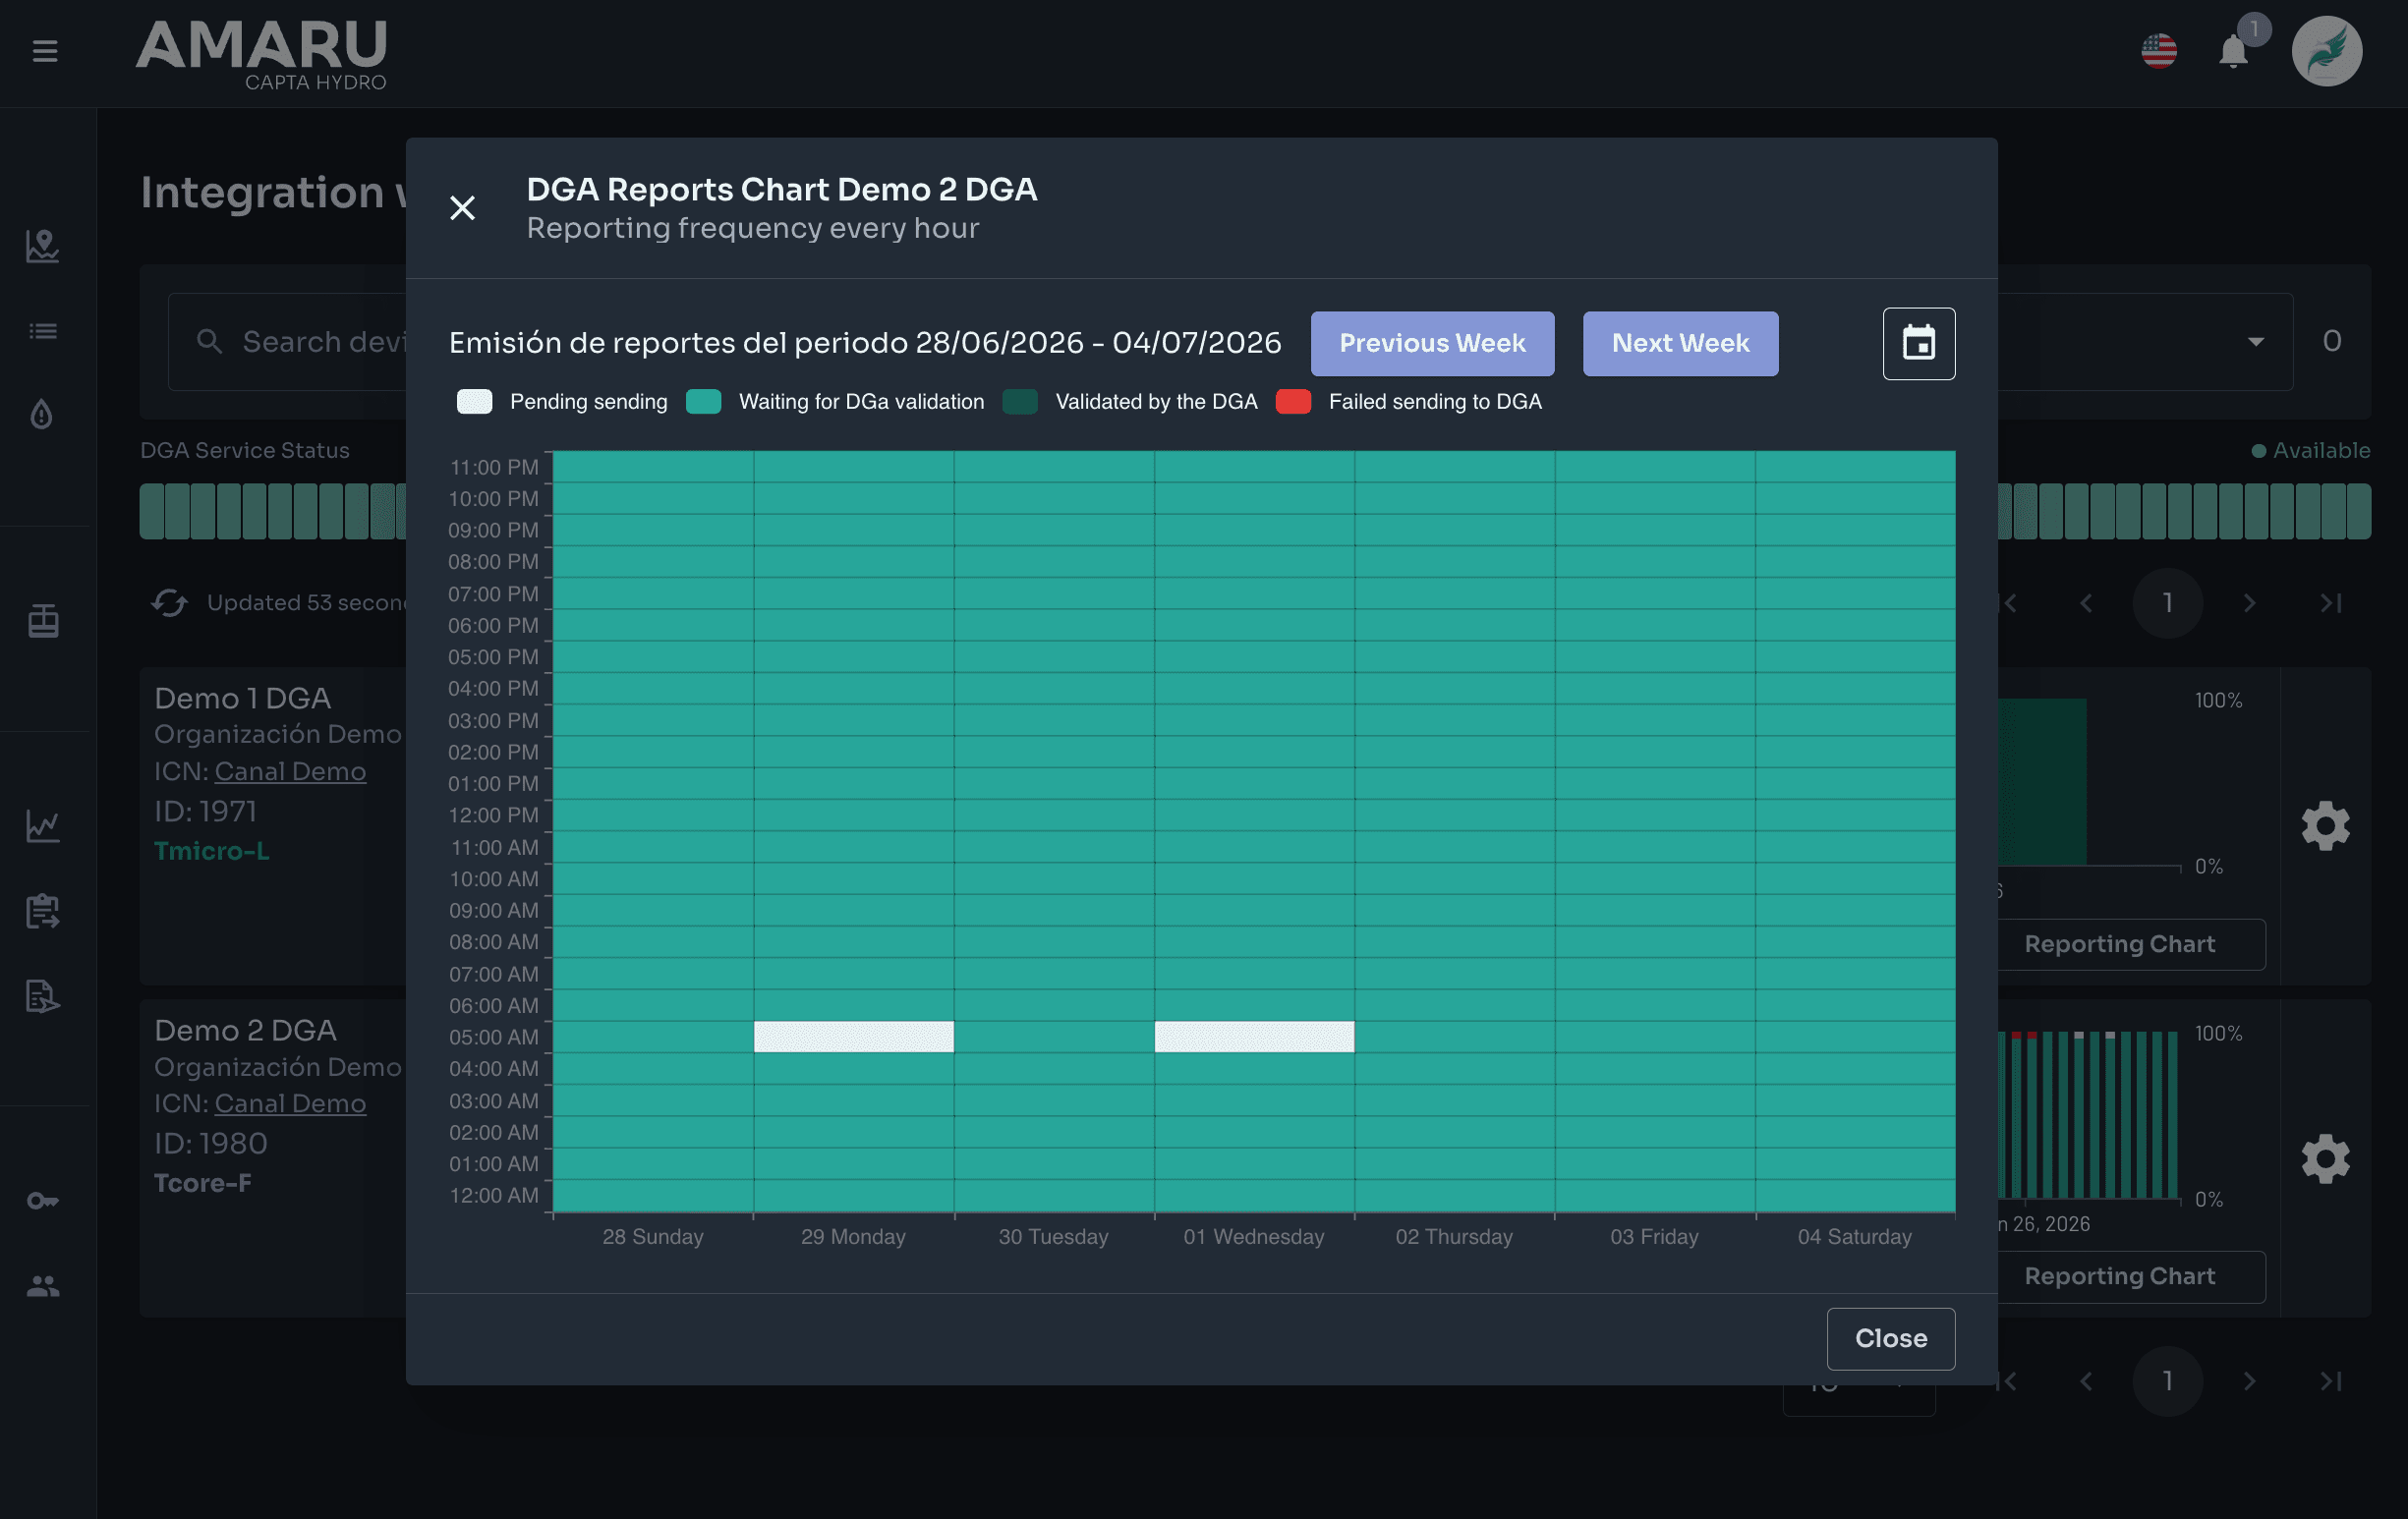The image size is (2408, 1519).
Task: Open the notifications bell
Action: pyautogui.click(x=2232, y=51)
